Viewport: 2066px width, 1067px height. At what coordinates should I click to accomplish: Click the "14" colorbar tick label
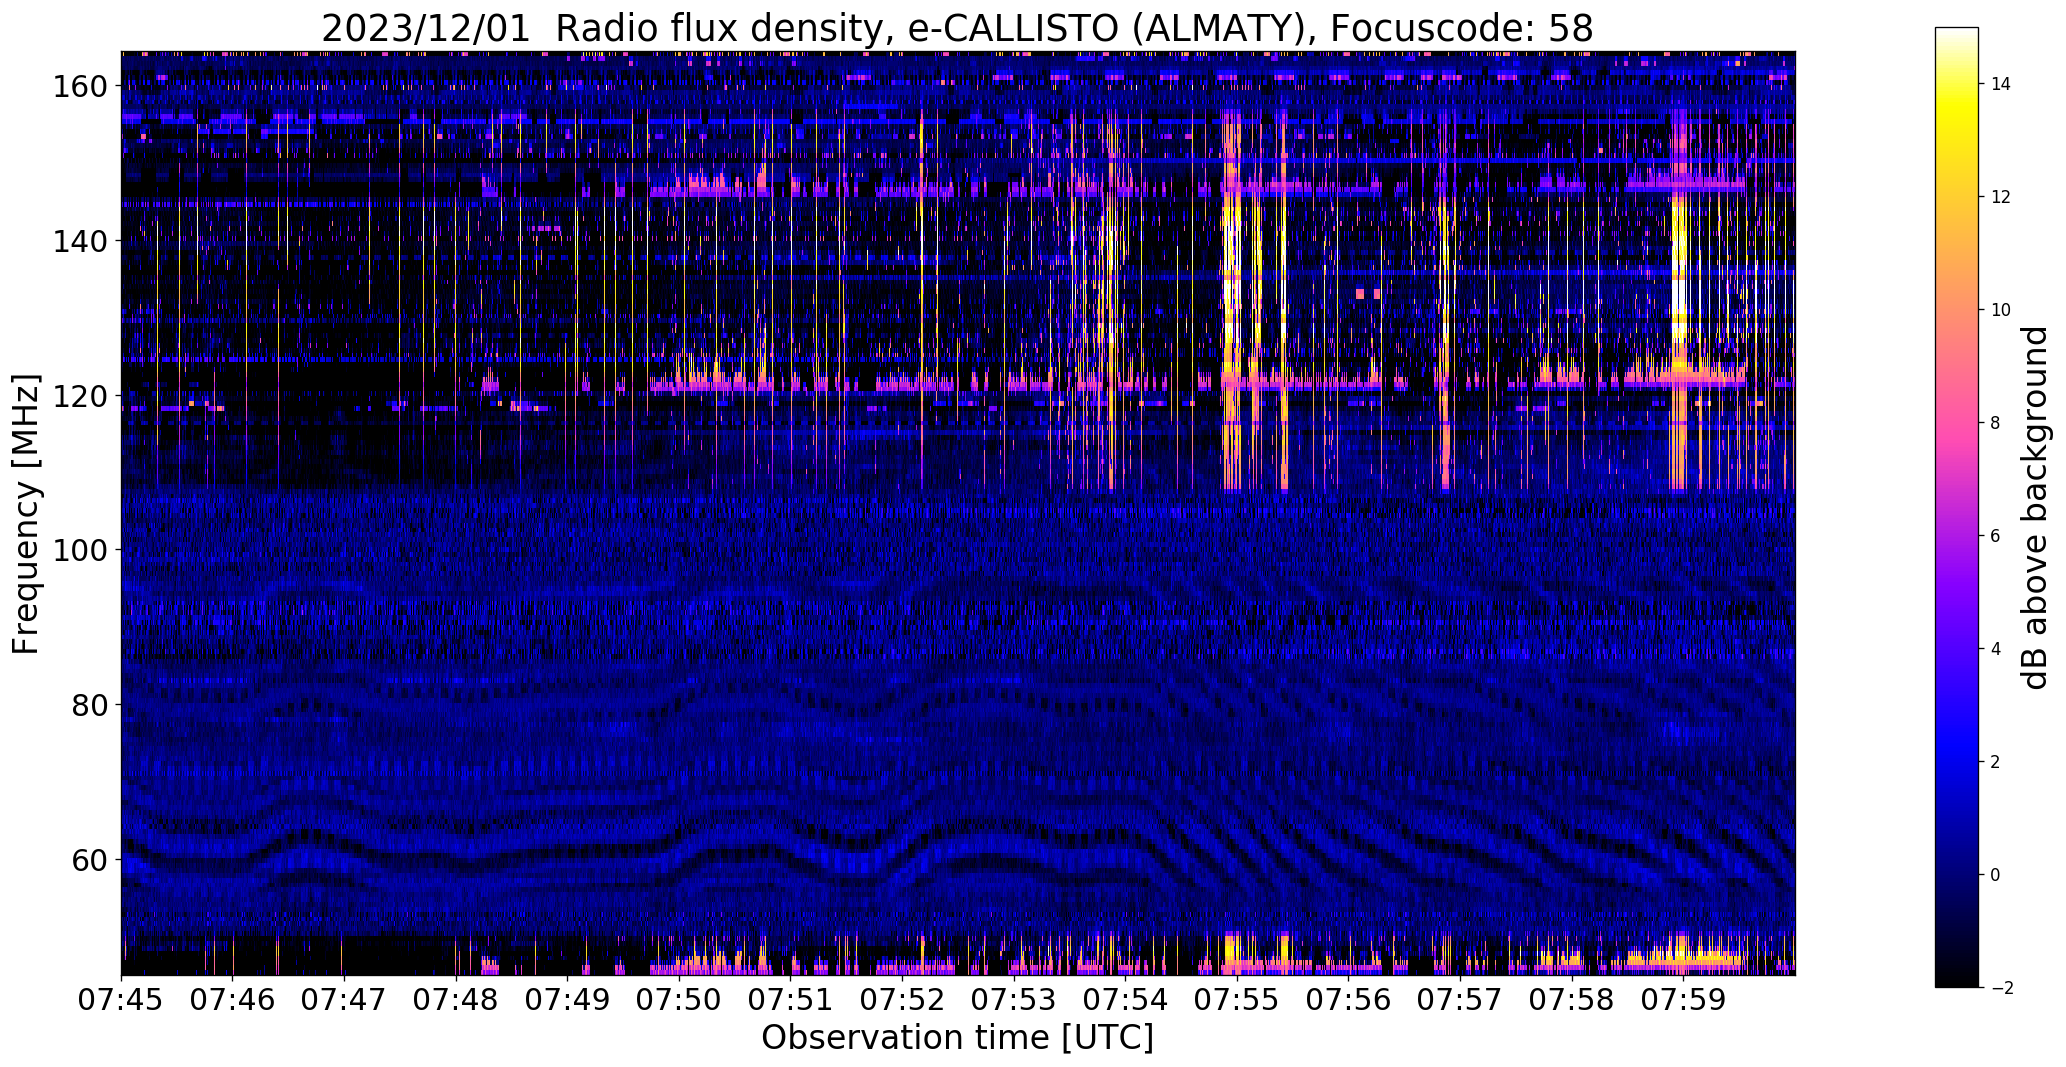[x=2000, y=84]
